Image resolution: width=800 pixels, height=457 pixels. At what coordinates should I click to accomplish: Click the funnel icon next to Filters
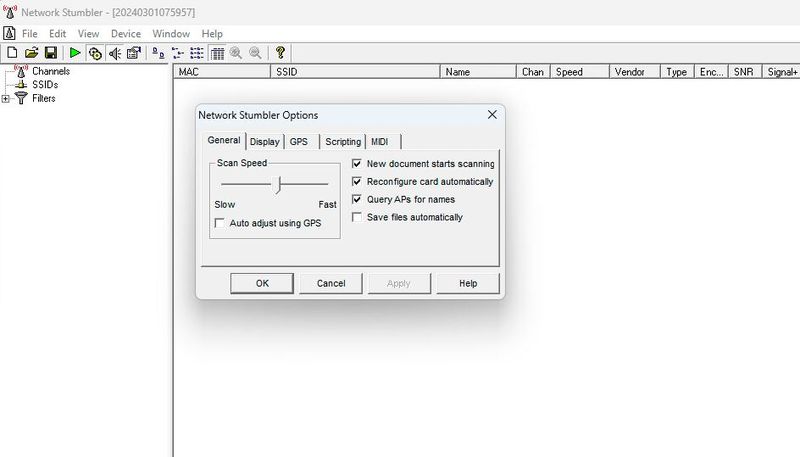(21, 98)
